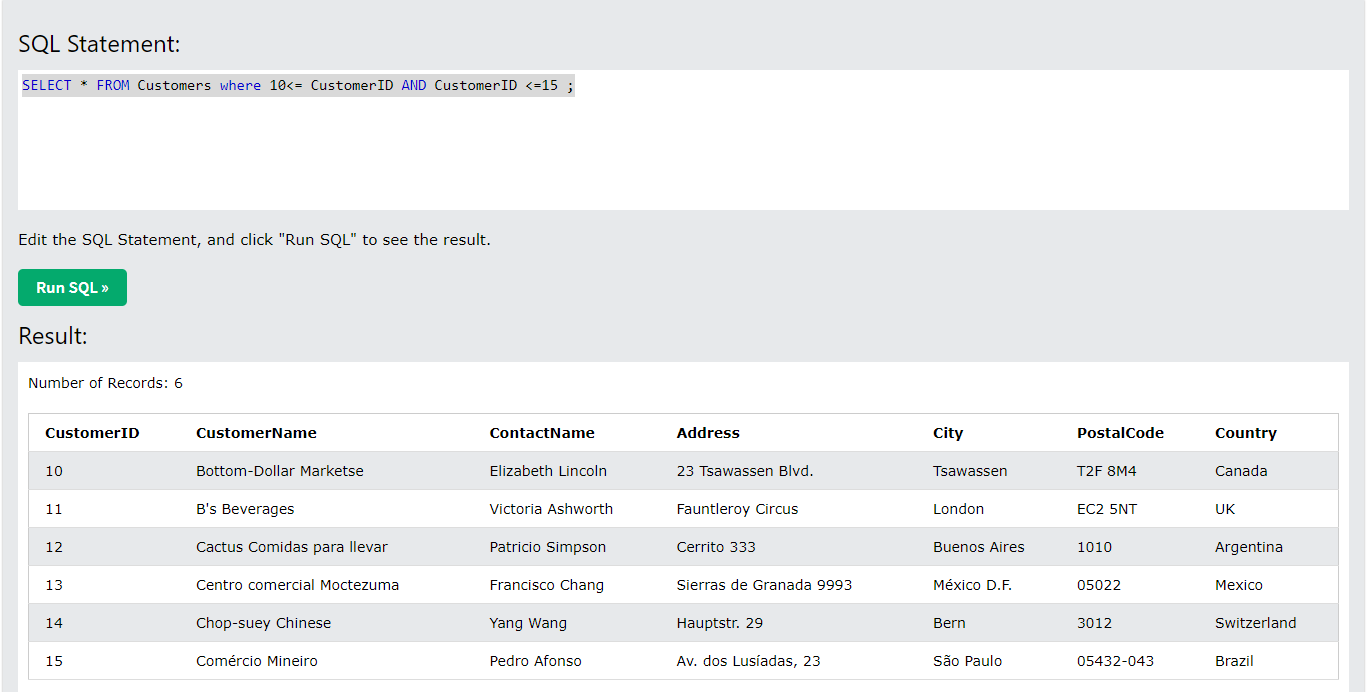
Task: Click the city Bern cell
Action: point(949,623)
